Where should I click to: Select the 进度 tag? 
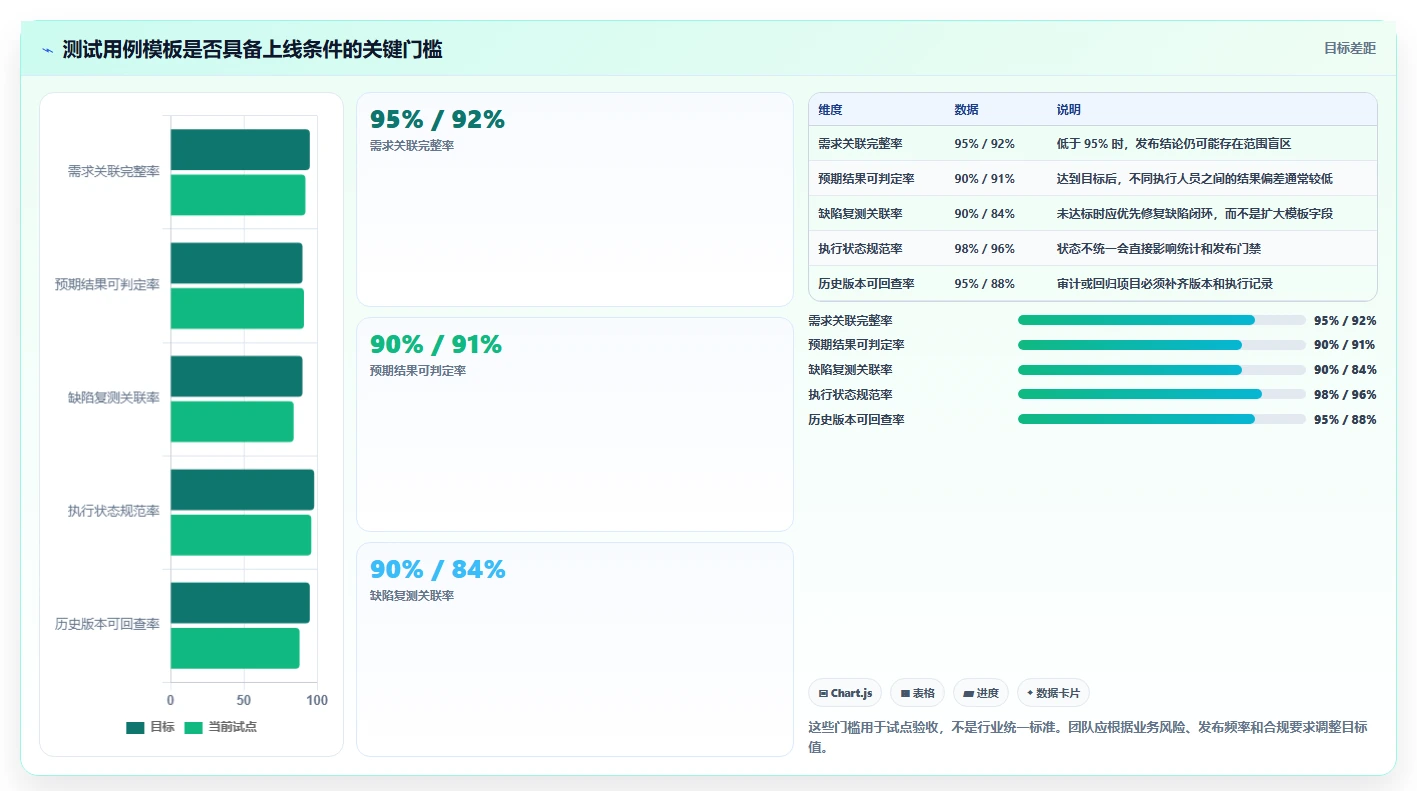pyautogui.click(x=980, y=693)
